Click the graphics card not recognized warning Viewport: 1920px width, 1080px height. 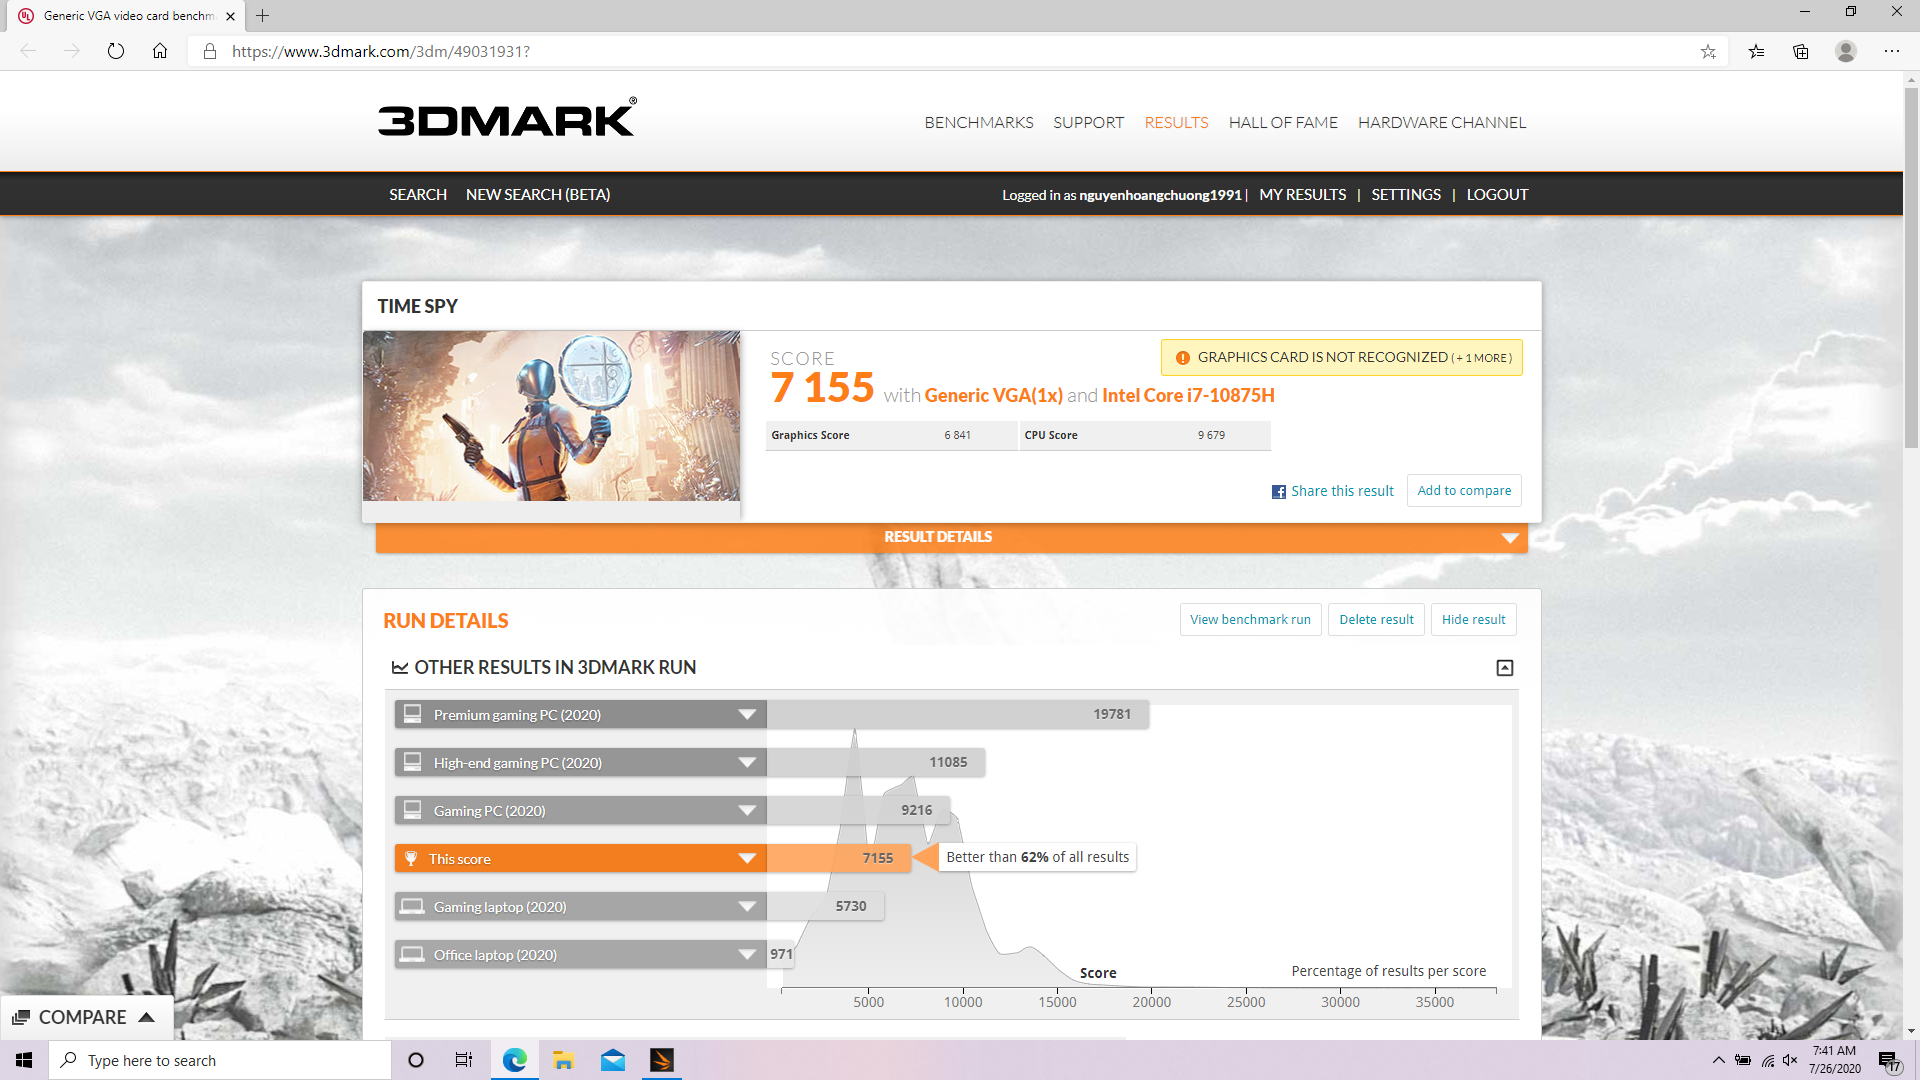click(x=1341, y=358)
